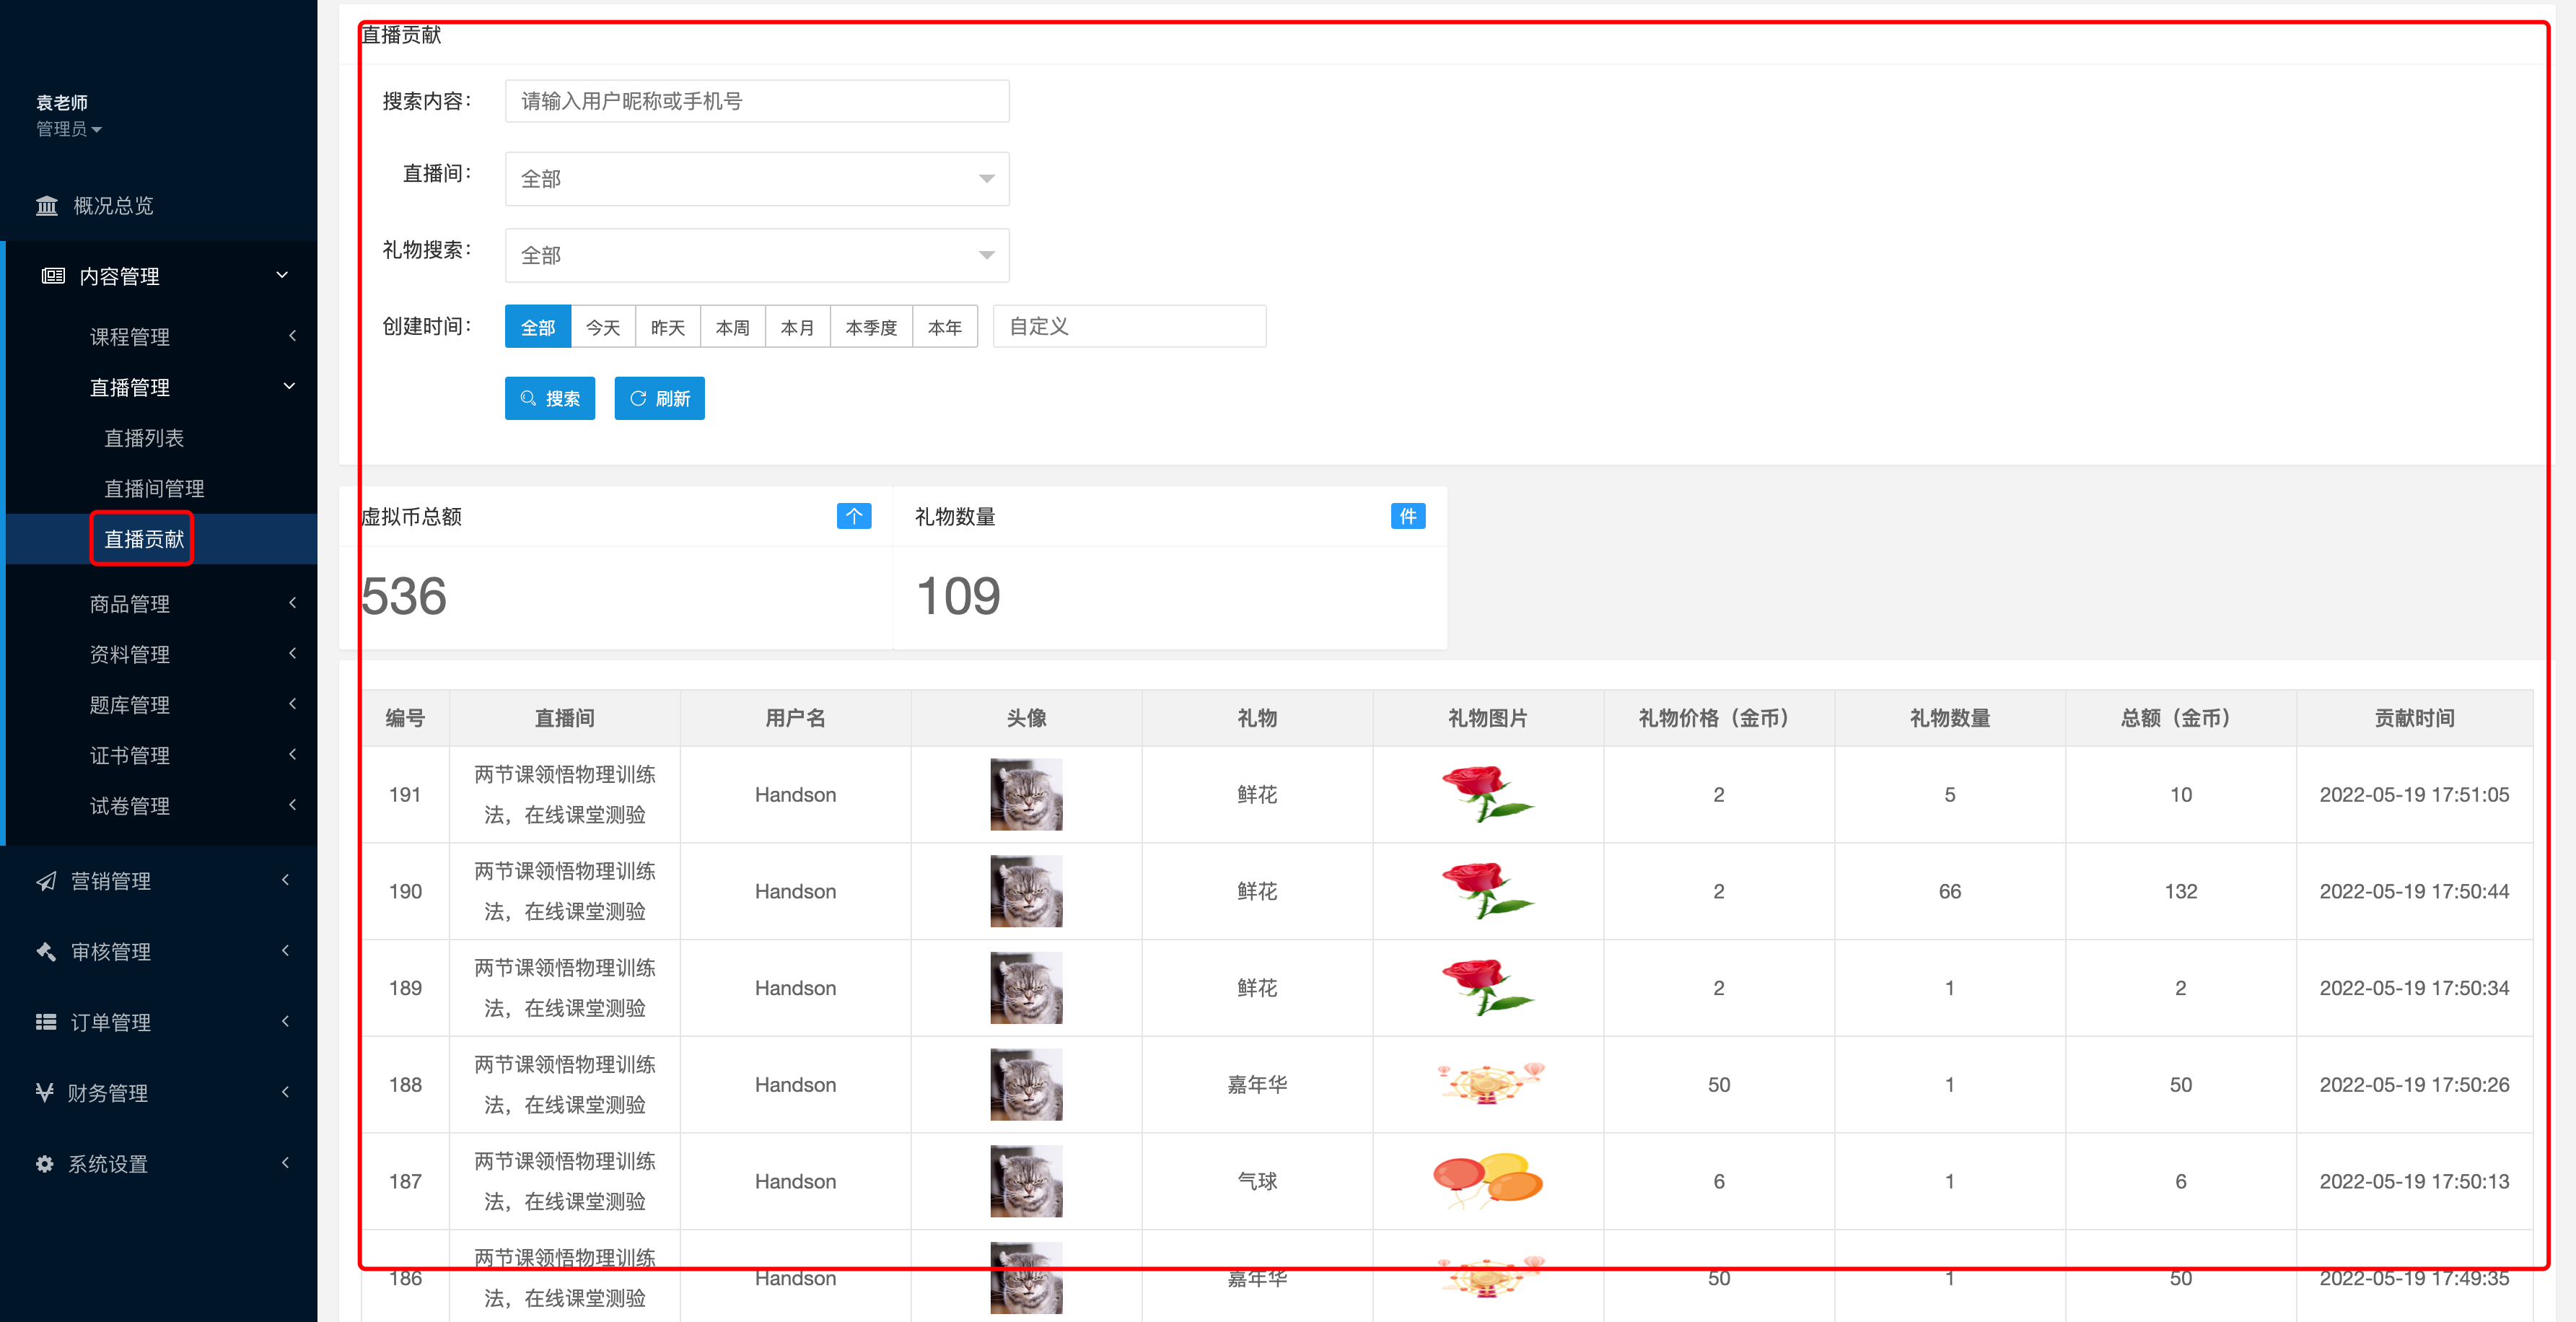2576x1322 pixels.
Task: Open Handson's cat avatar in row 187
Action: tap(1026, 1181)
